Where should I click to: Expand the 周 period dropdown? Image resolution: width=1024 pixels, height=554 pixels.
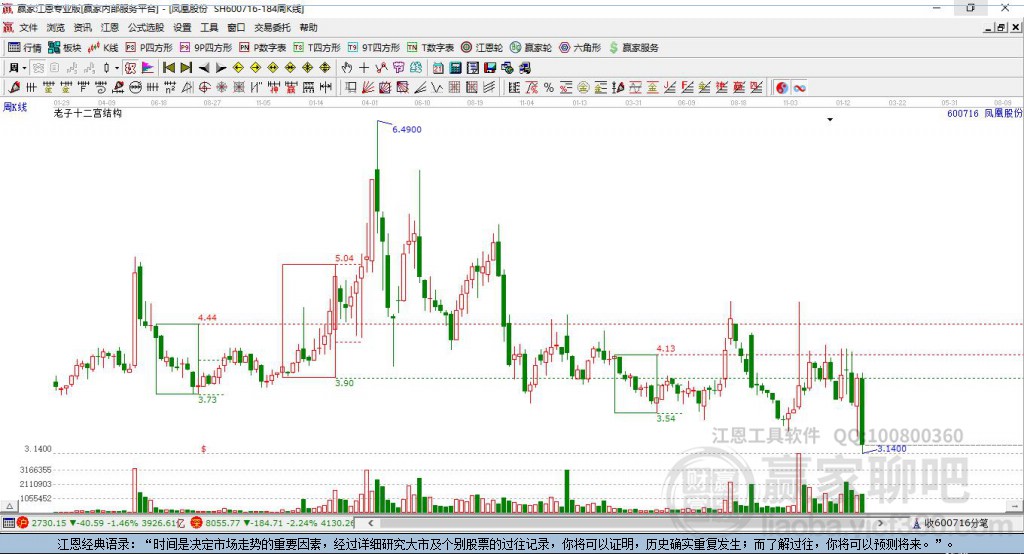coord(24,68)
